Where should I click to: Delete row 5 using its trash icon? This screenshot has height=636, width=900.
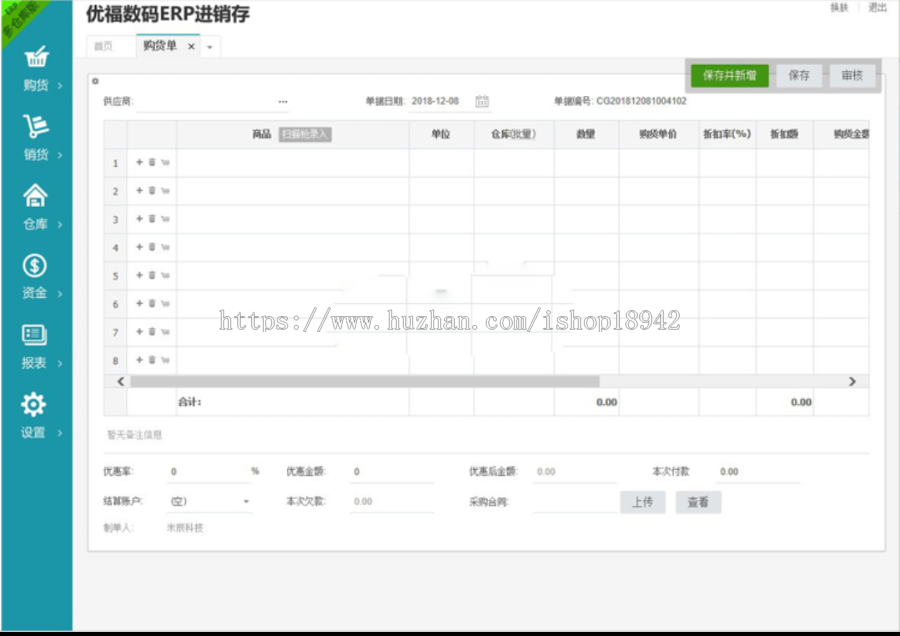pos(152,275)
